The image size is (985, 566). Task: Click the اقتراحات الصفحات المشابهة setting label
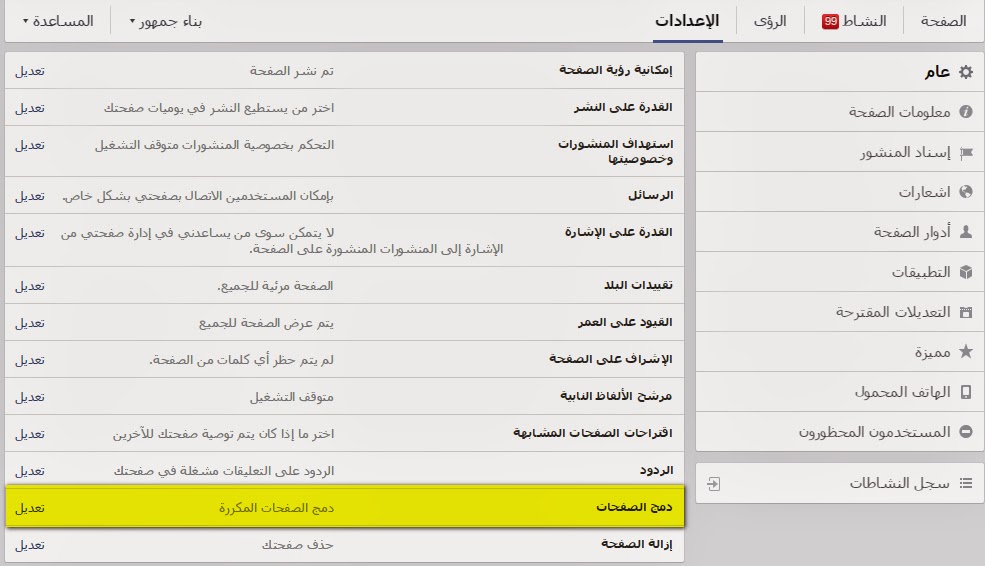pyautogui.click(x=592, y=433)
